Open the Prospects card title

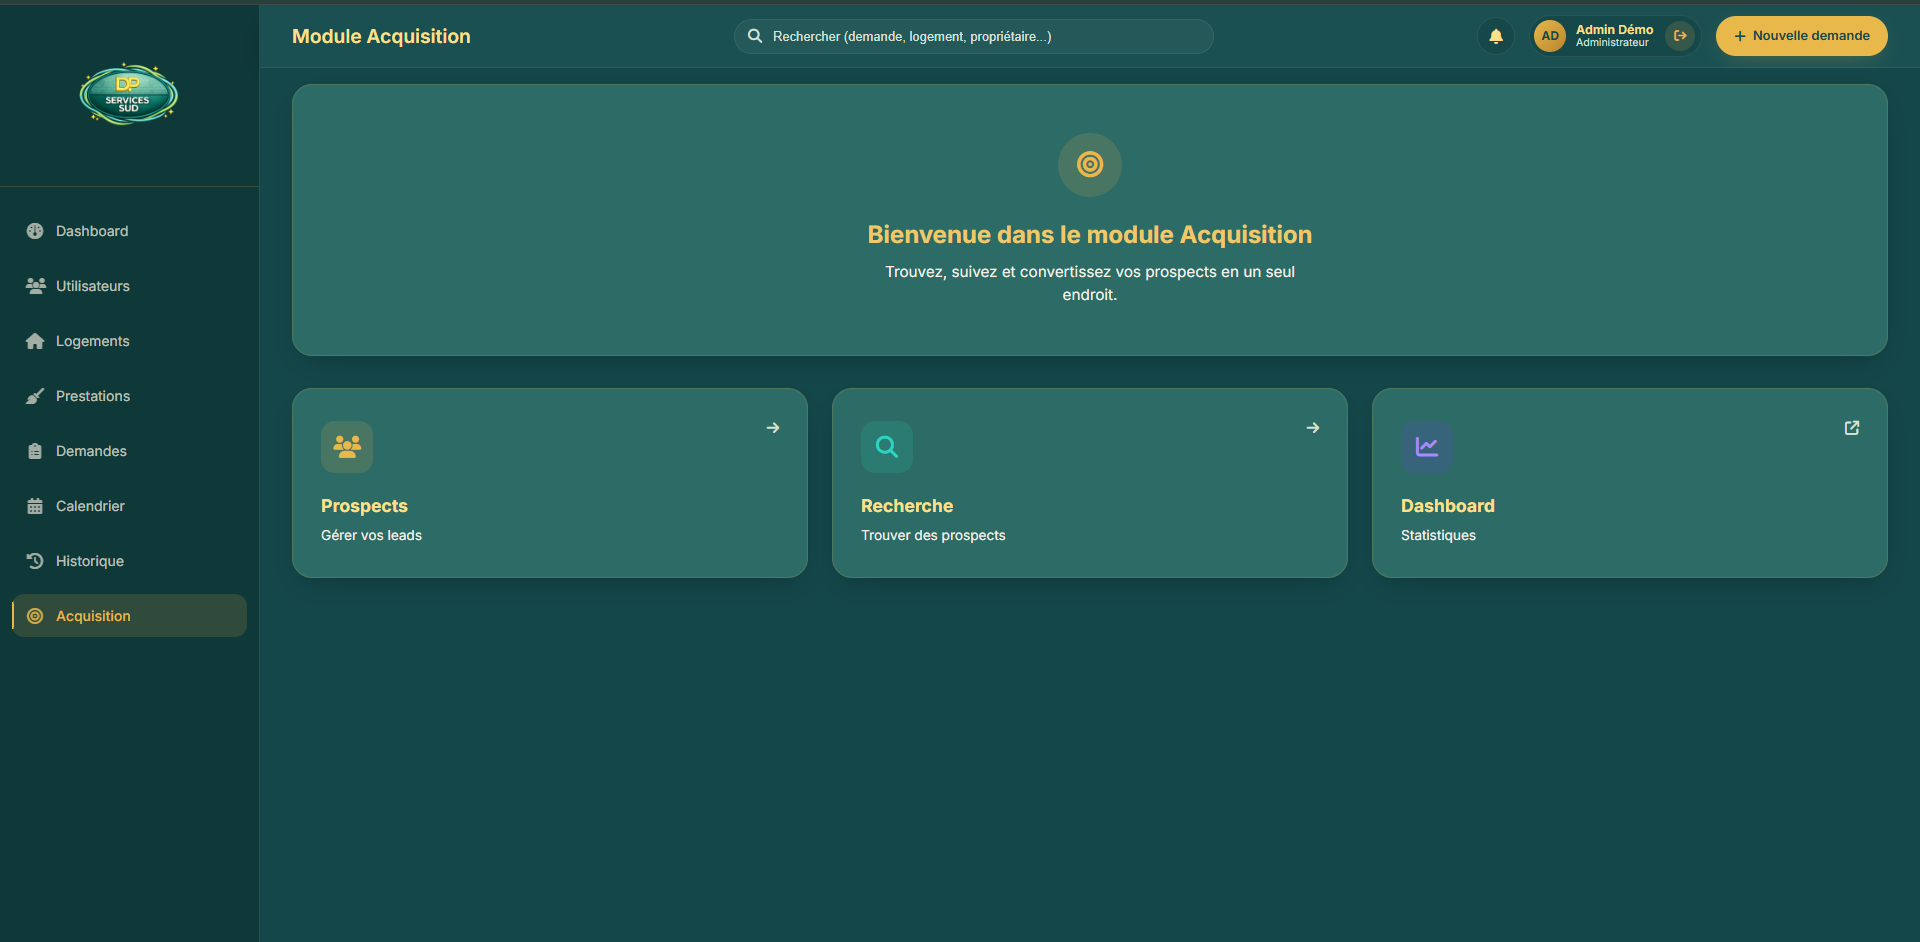[x=364, y=506]
